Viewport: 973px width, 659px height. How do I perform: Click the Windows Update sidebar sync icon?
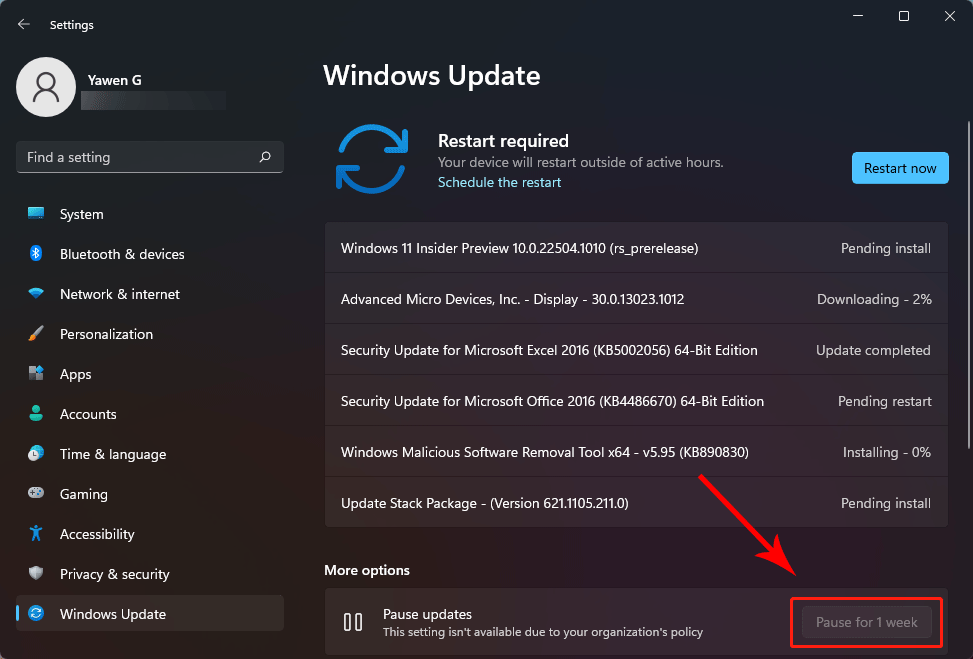click(x=36, y=613)
